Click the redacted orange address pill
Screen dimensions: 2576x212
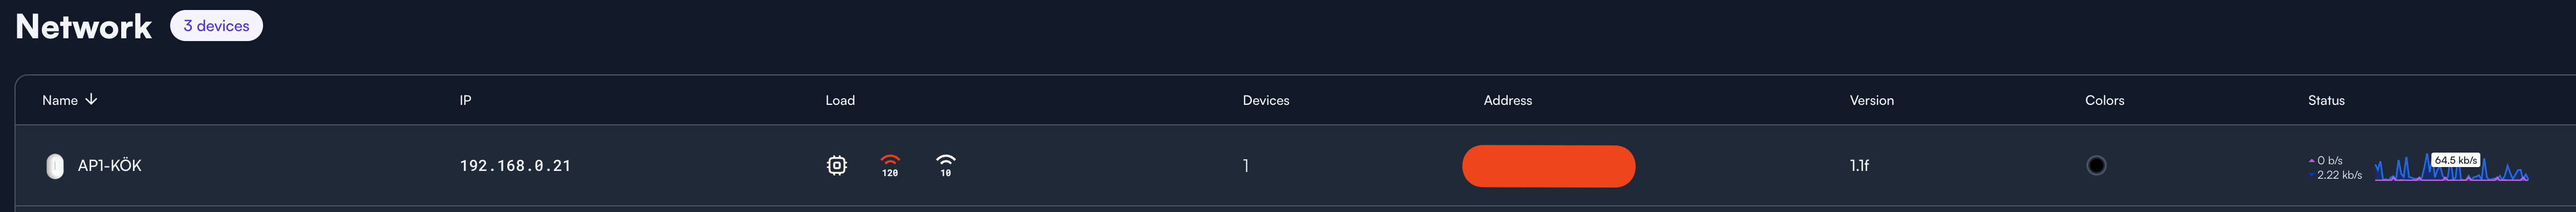pos(1549,166)
